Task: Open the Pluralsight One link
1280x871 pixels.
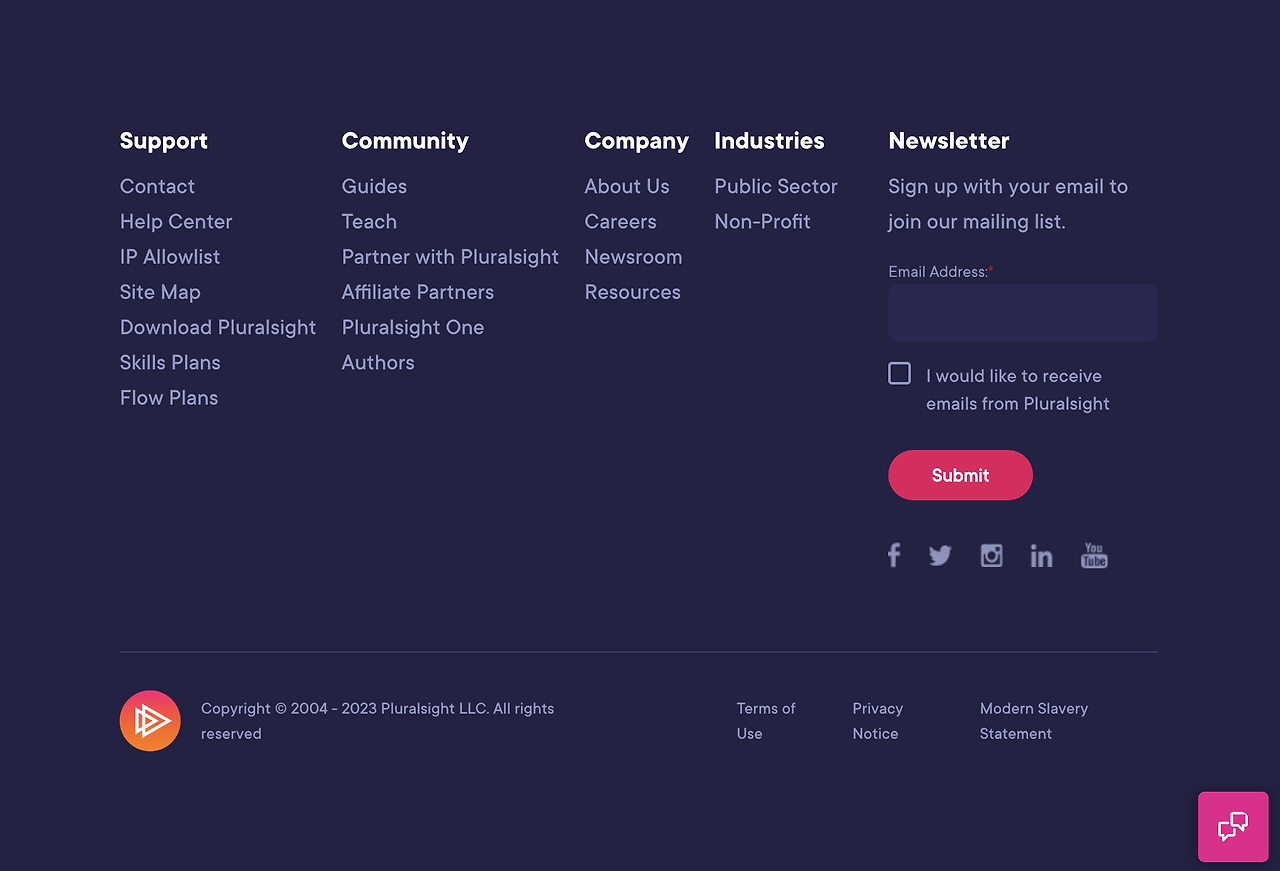Action: tap(413, 327)
